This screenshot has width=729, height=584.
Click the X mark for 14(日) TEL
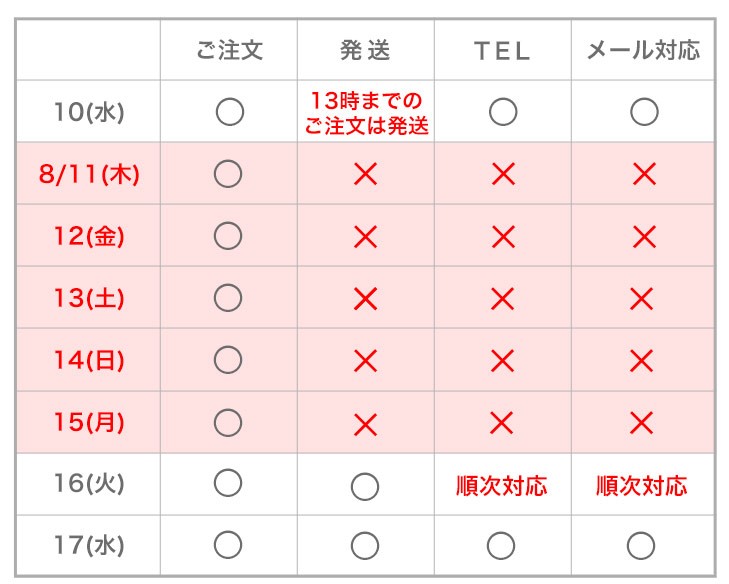tap(502, 360)
